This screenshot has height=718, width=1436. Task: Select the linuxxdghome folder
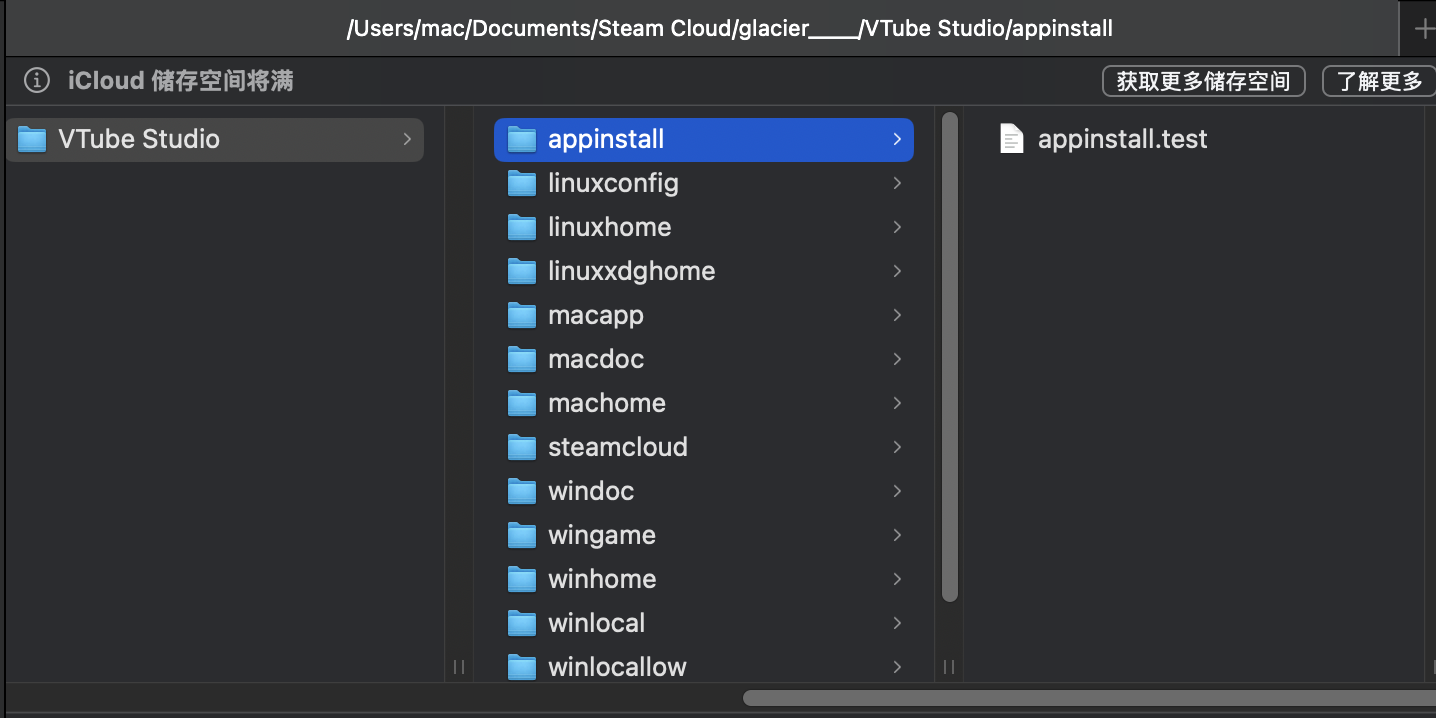(631, 271)
